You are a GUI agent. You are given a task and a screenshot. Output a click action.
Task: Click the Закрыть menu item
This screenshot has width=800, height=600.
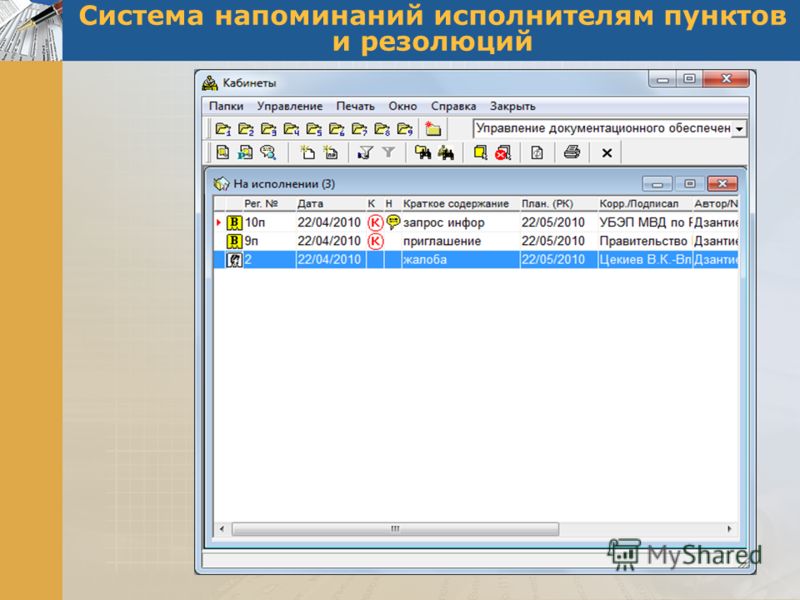coord(512,107)
